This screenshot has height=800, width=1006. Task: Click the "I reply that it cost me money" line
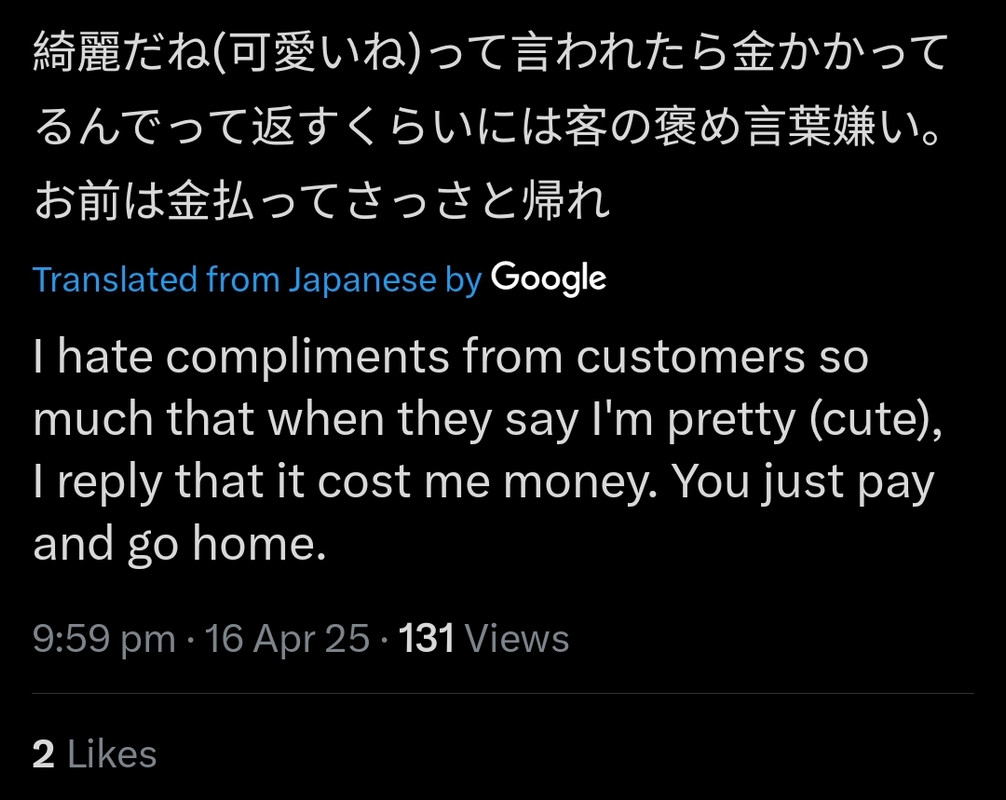(x=484, y=482)
